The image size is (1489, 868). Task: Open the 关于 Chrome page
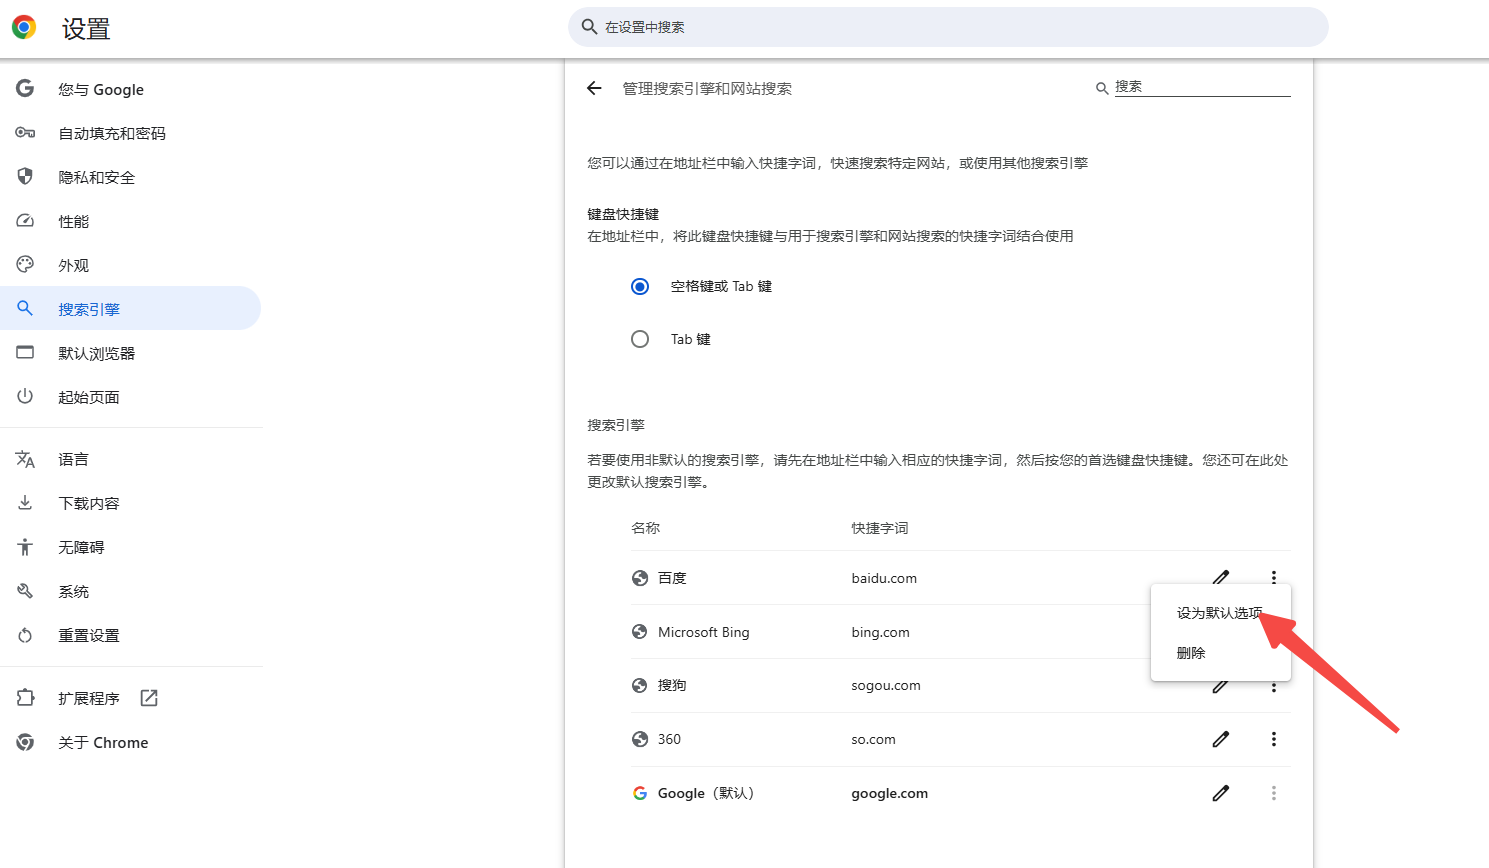point(103,742)
